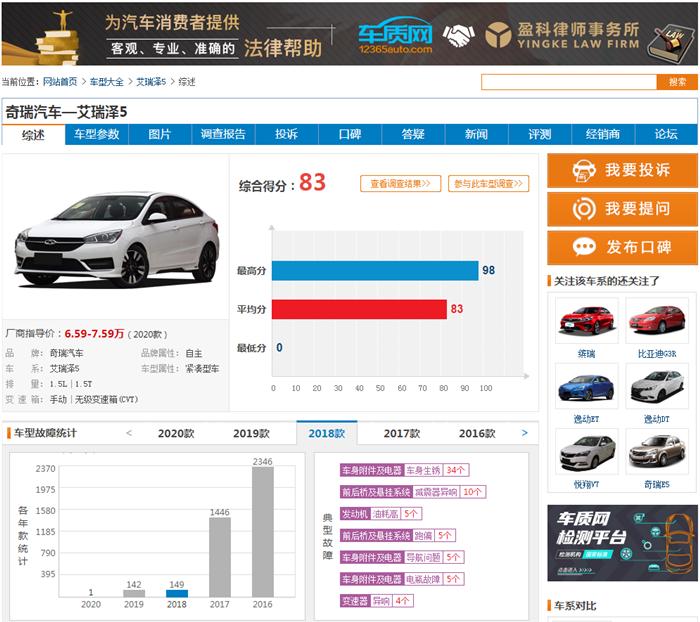
Task: Open the 艾瑞泽5 breadcrumb link
Action: click(x=151, y=82)
